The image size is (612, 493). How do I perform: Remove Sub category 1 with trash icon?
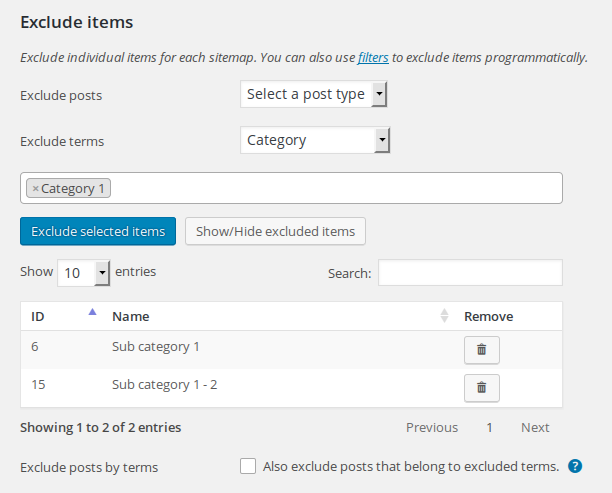pos(482,350)
